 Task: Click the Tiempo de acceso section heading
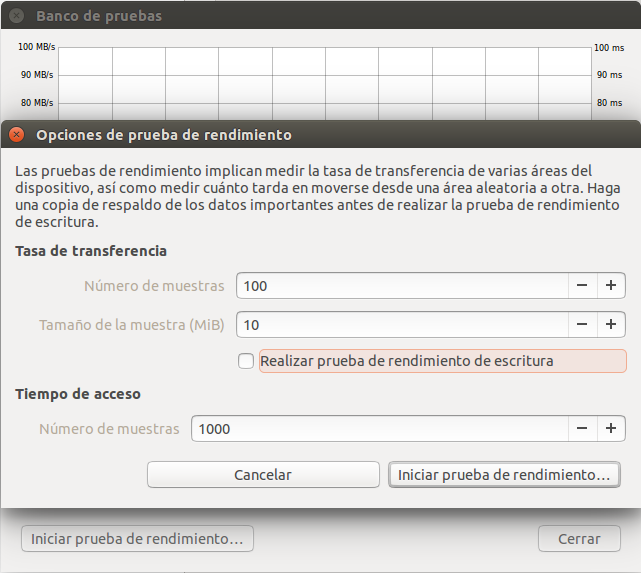coord(78,394)
